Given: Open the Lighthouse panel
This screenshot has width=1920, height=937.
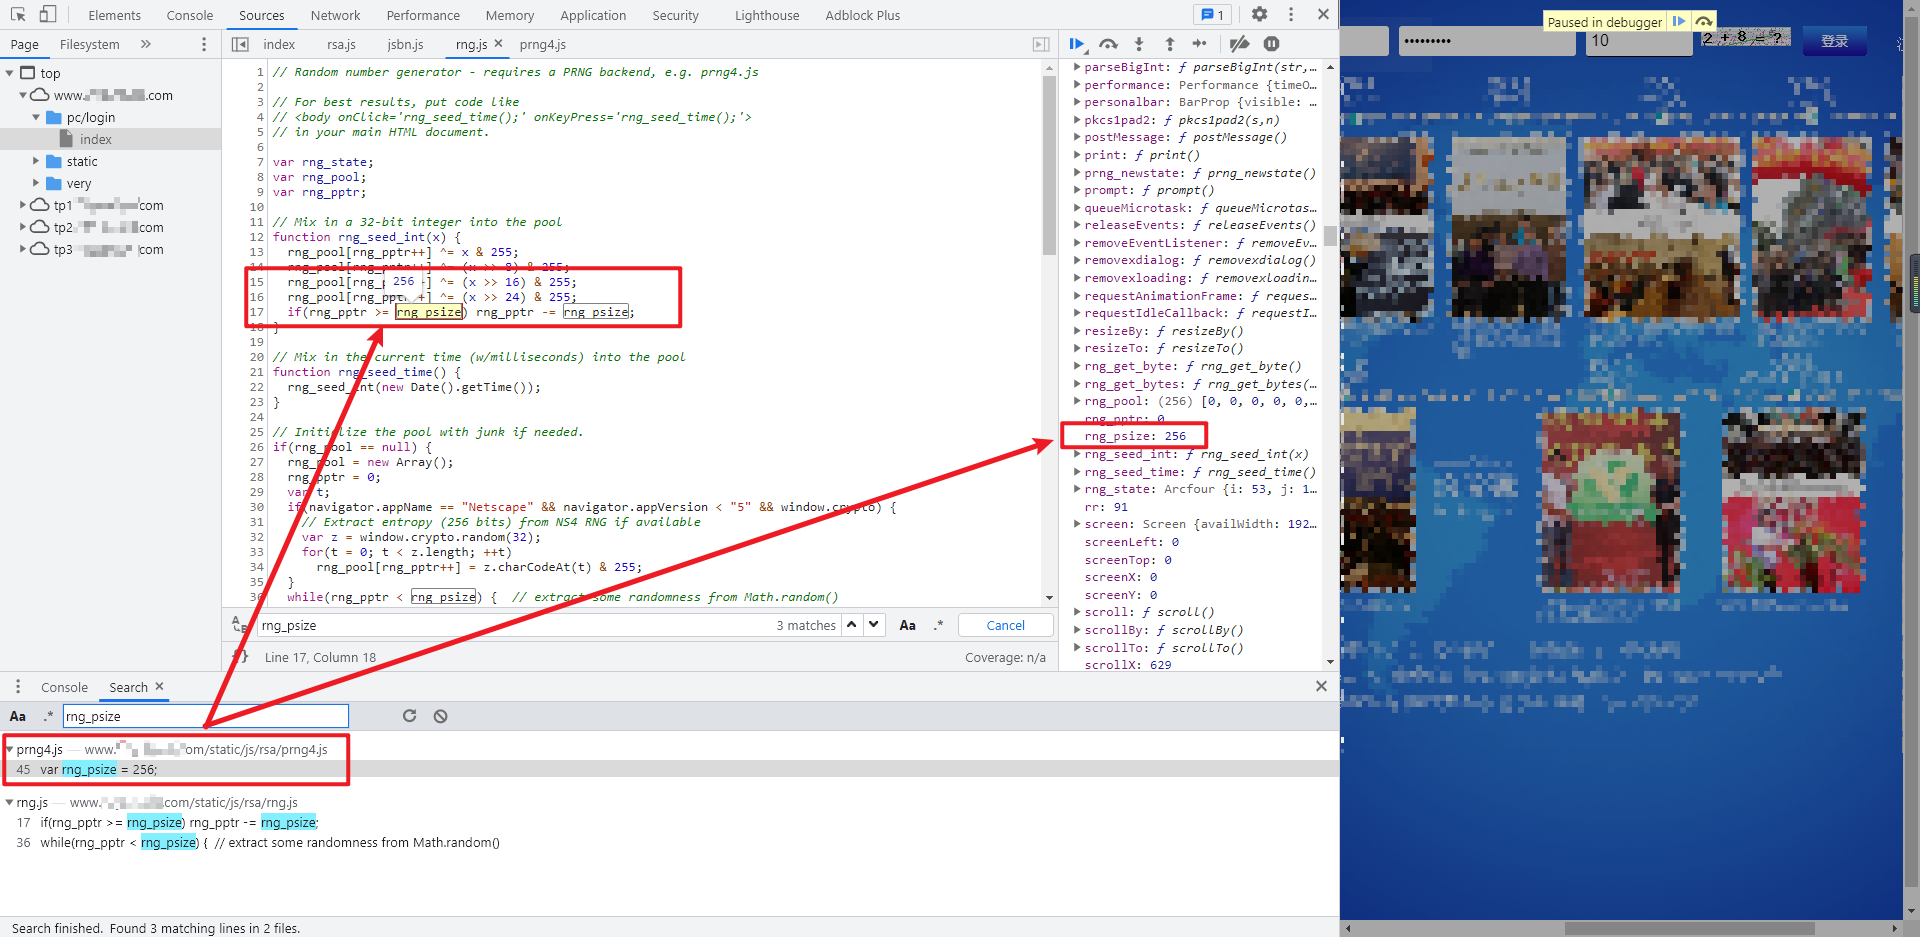Looking at the screenshot, I should coord(767,15).
